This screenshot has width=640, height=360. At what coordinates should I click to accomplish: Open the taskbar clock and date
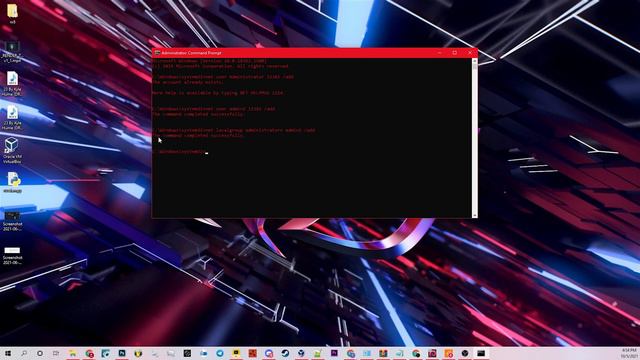click(629, 353)
